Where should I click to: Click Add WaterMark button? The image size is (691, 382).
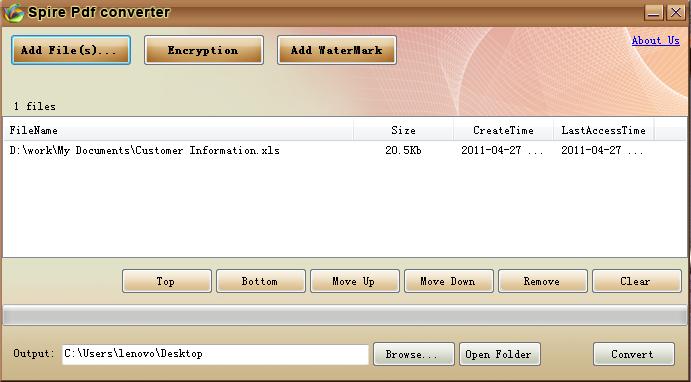337,50
